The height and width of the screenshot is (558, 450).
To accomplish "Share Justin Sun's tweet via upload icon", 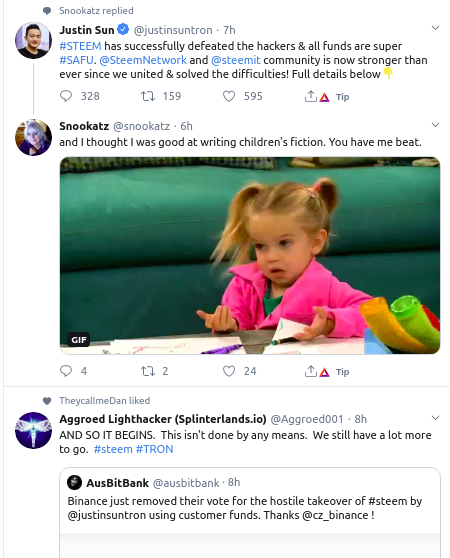I will tap(311, 96).
